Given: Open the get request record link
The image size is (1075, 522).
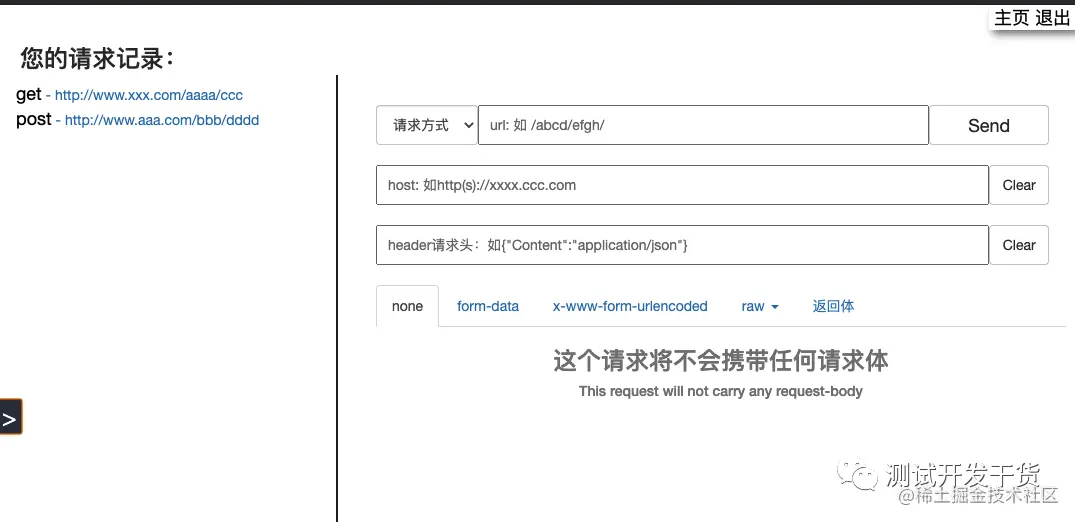Looking at the screenshot, I should click(149, 95).
